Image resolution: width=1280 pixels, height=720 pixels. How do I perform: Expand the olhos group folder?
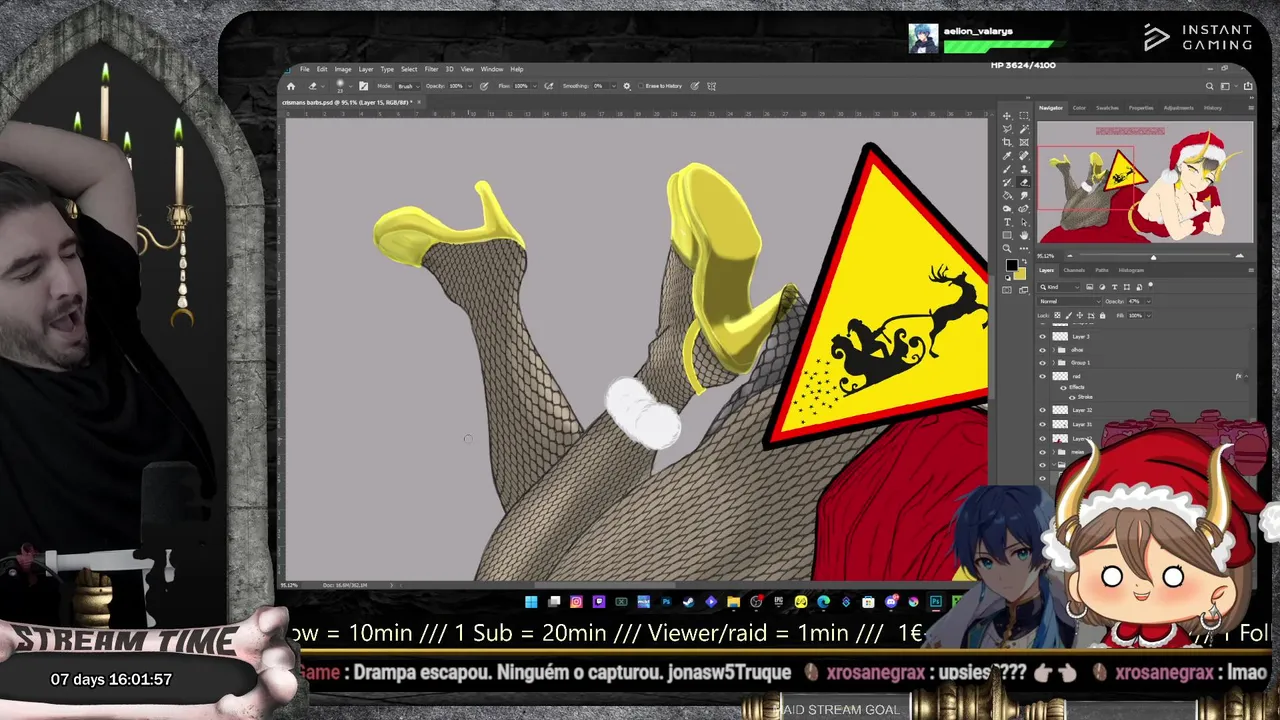tap(1054, 350)
